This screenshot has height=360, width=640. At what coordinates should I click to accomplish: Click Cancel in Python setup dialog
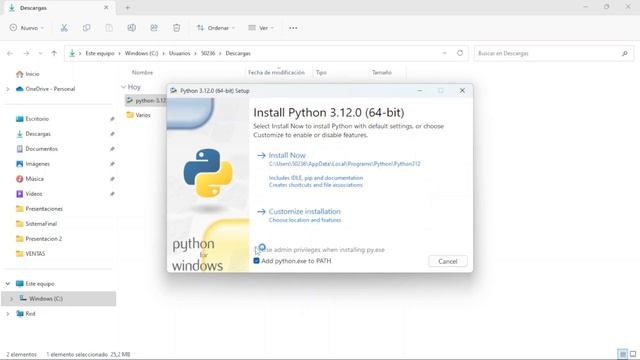(448, 261)
